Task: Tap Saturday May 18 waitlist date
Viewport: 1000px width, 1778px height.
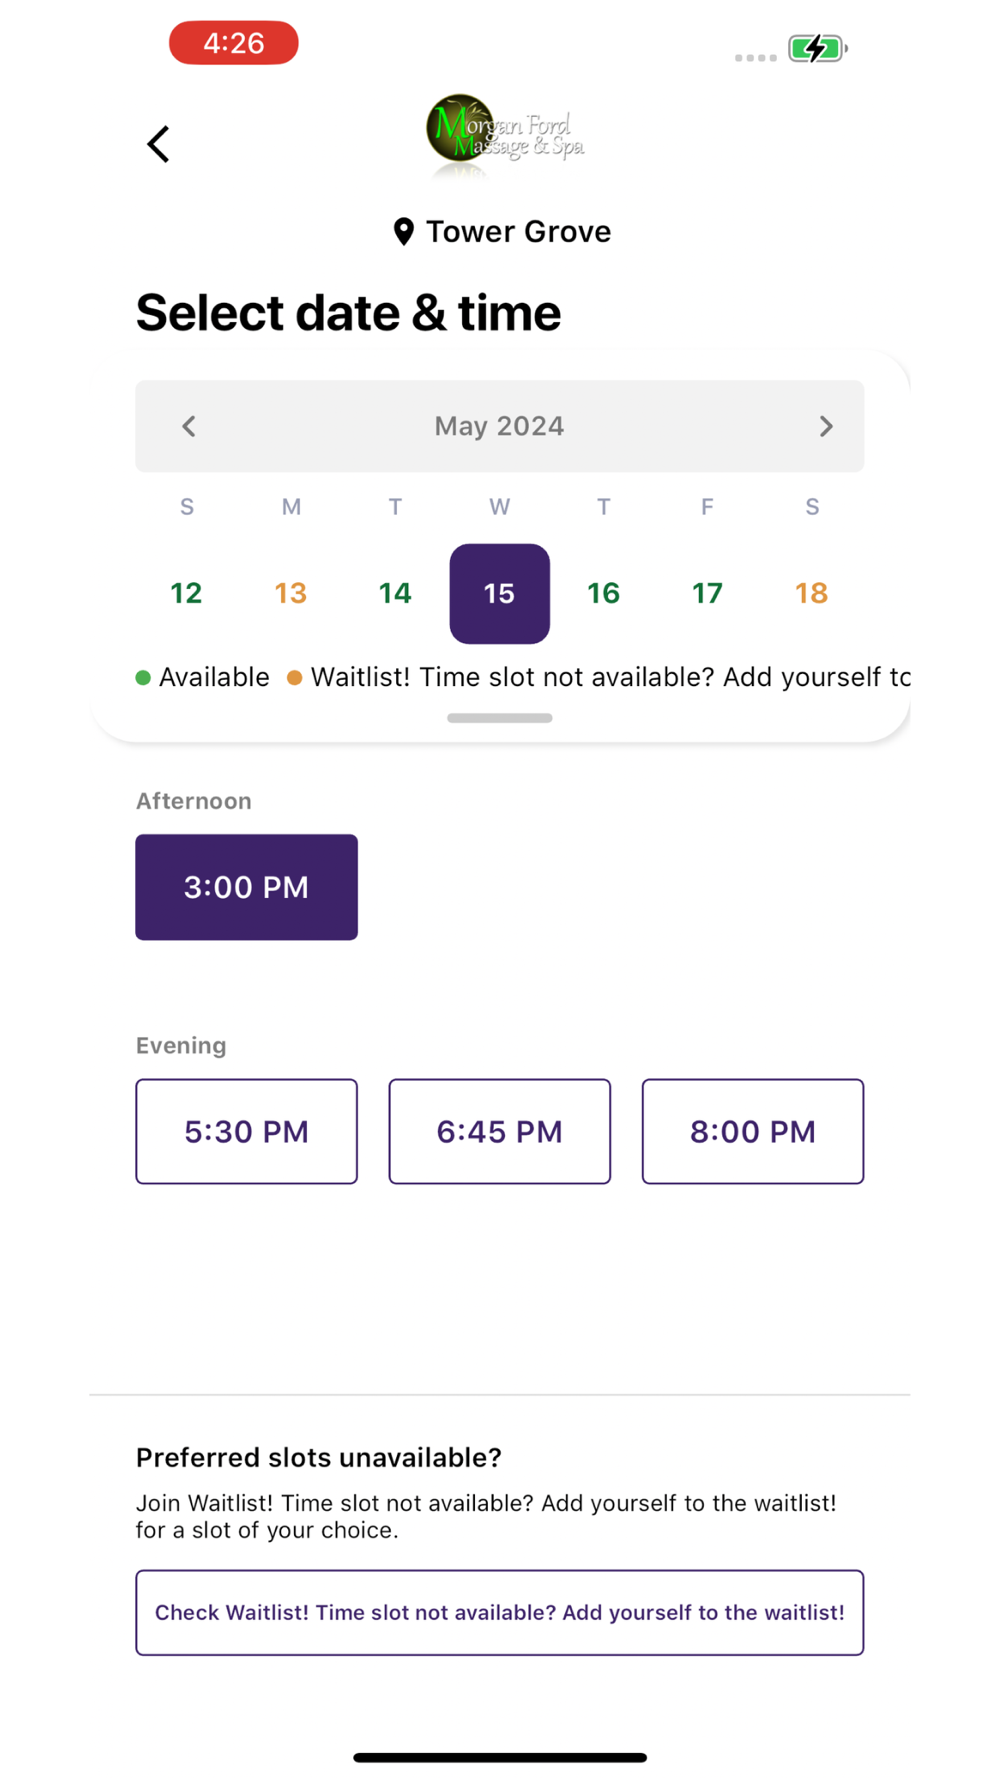Action: point(812,594)
